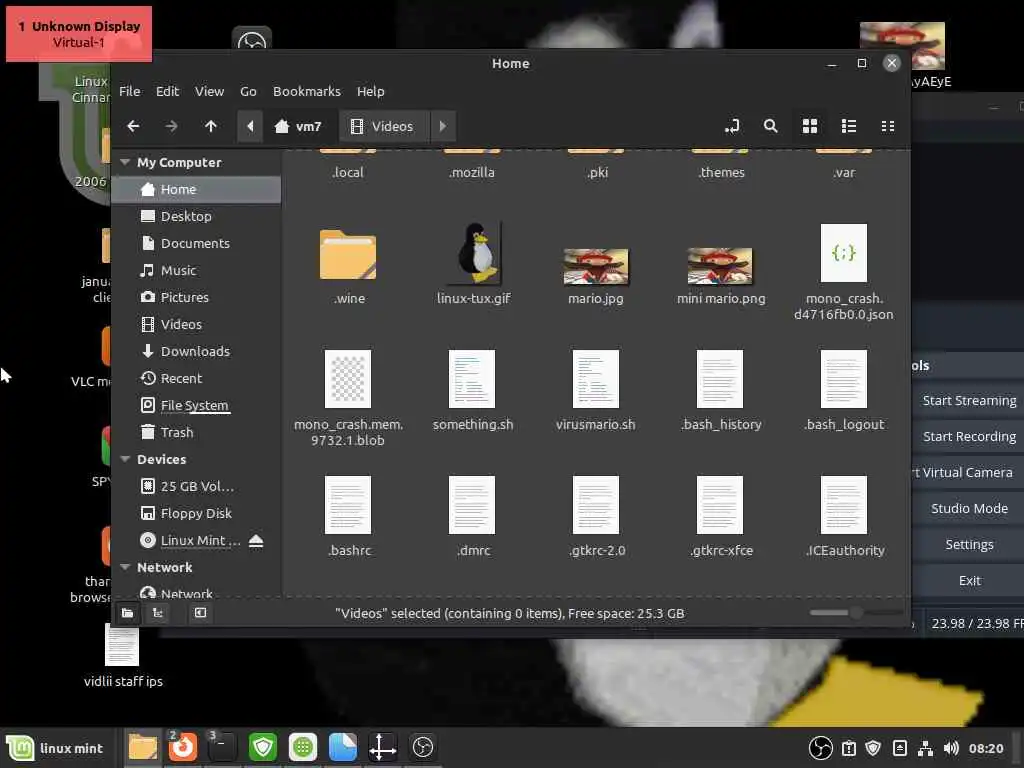Screen dimensions: 1024x768
Task: Collapse the My Computer section
Action: [x=125, y=162]
